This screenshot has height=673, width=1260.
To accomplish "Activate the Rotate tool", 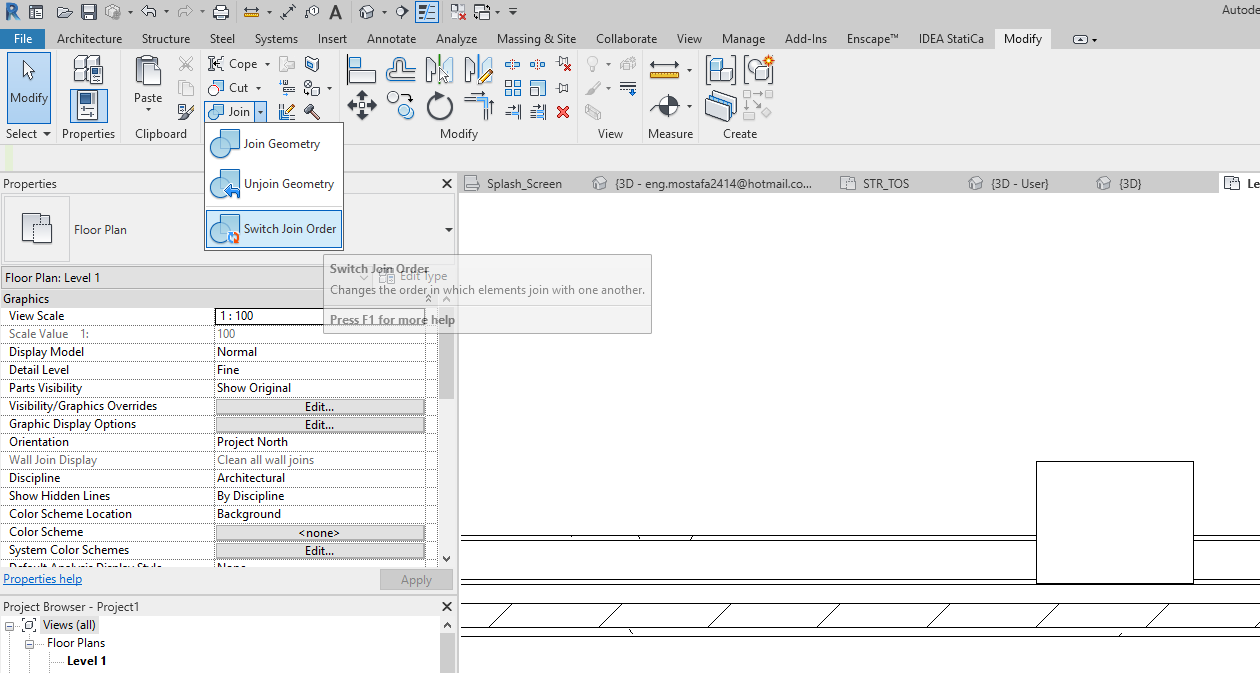I will (440, 105).
